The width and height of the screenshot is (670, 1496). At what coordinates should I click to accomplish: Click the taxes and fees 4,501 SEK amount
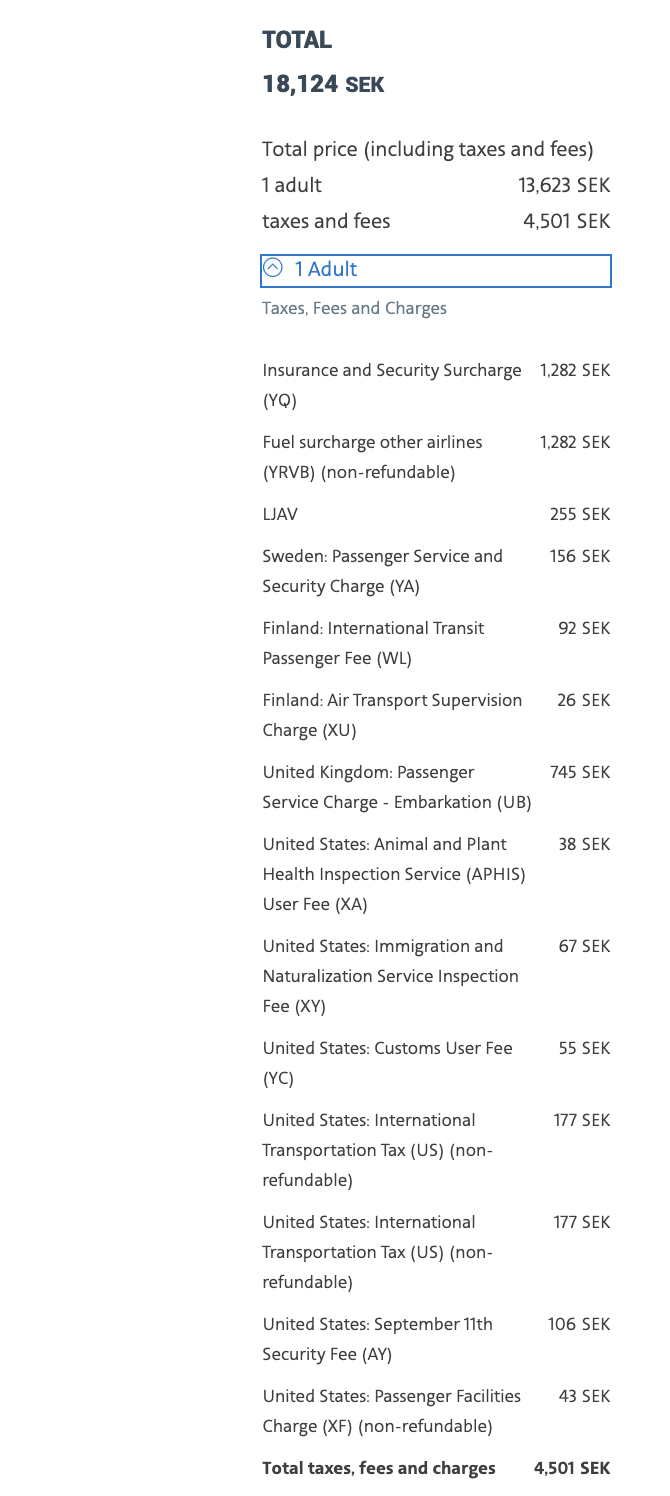click(566, 221)
